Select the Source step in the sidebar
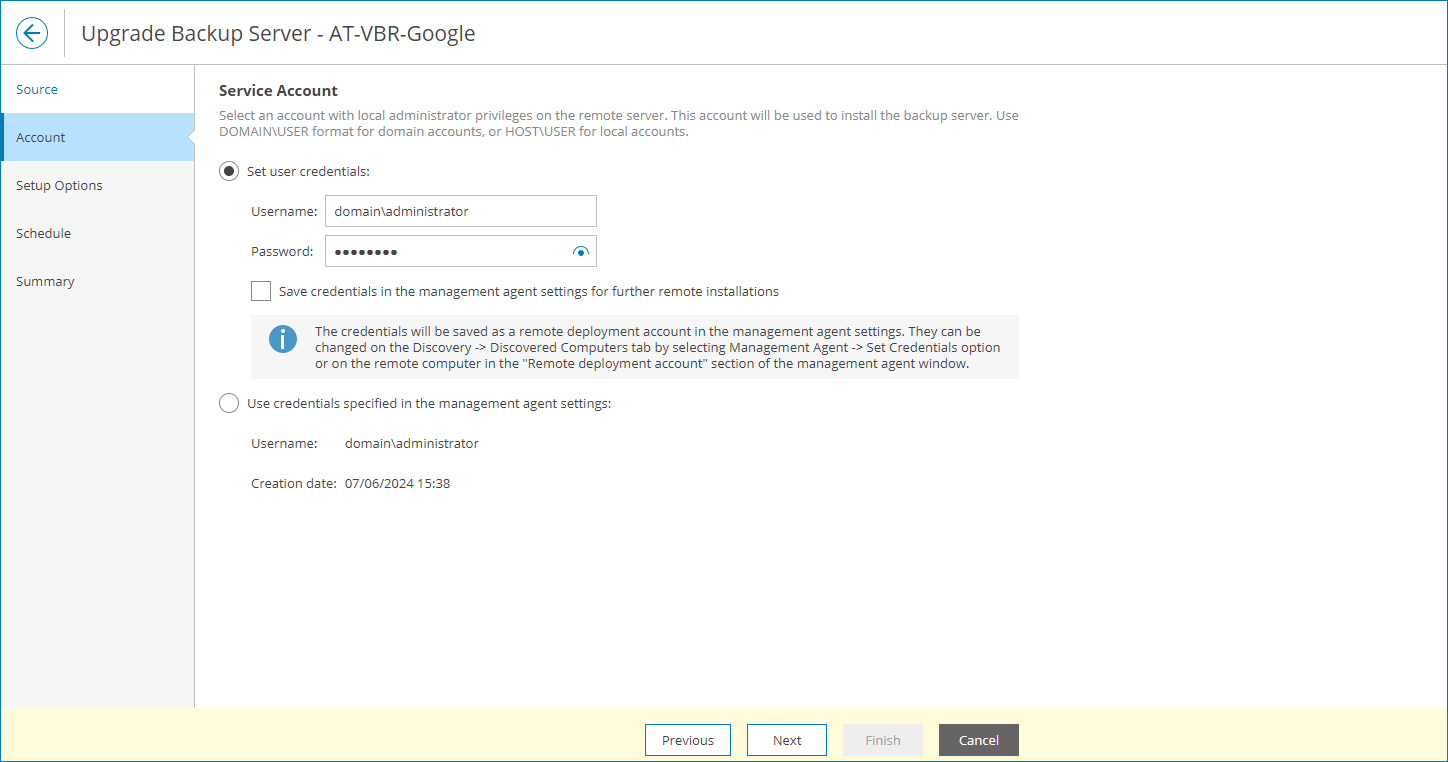The image size is (1448, 762). pyautogui.click(x=36, y=89)
